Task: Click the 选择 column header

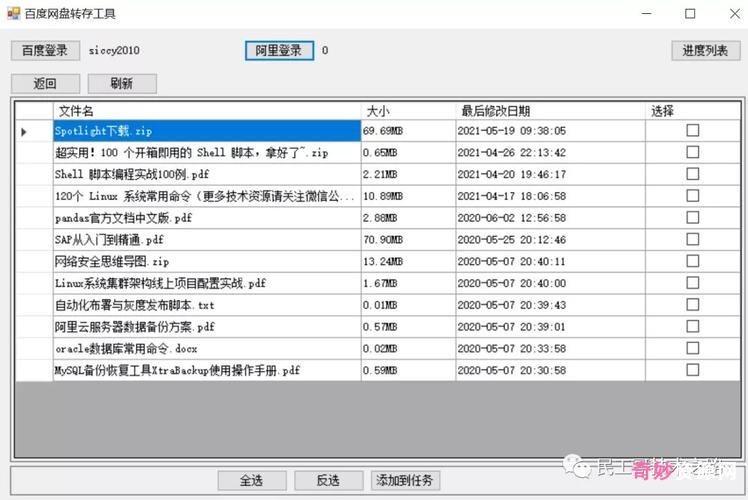Action: coord(693,111)
